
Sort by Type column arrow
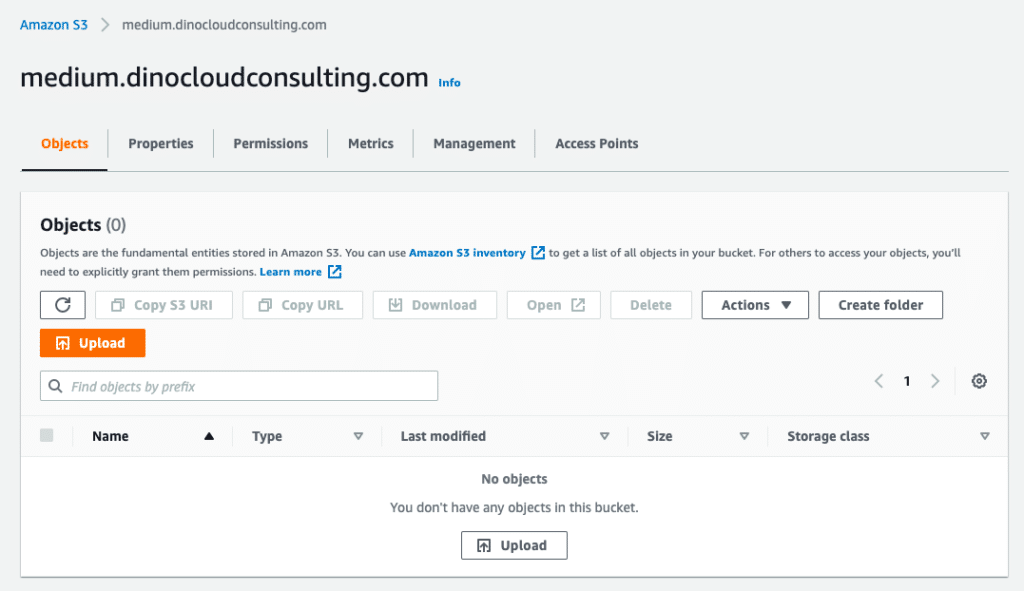(x=358, y=436)
